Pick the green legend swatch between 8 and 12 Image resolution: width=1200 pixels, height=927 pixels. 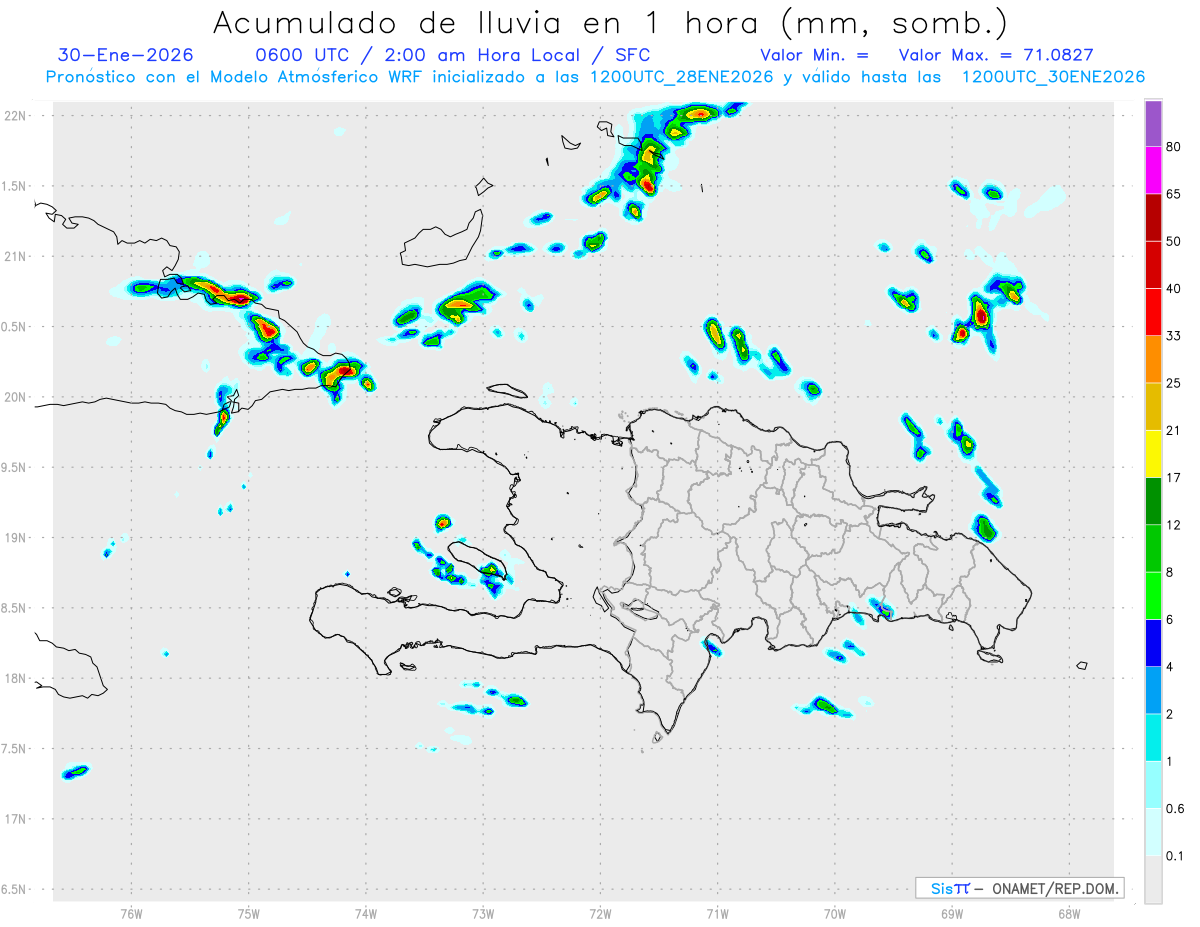[x=1153, y=549]
